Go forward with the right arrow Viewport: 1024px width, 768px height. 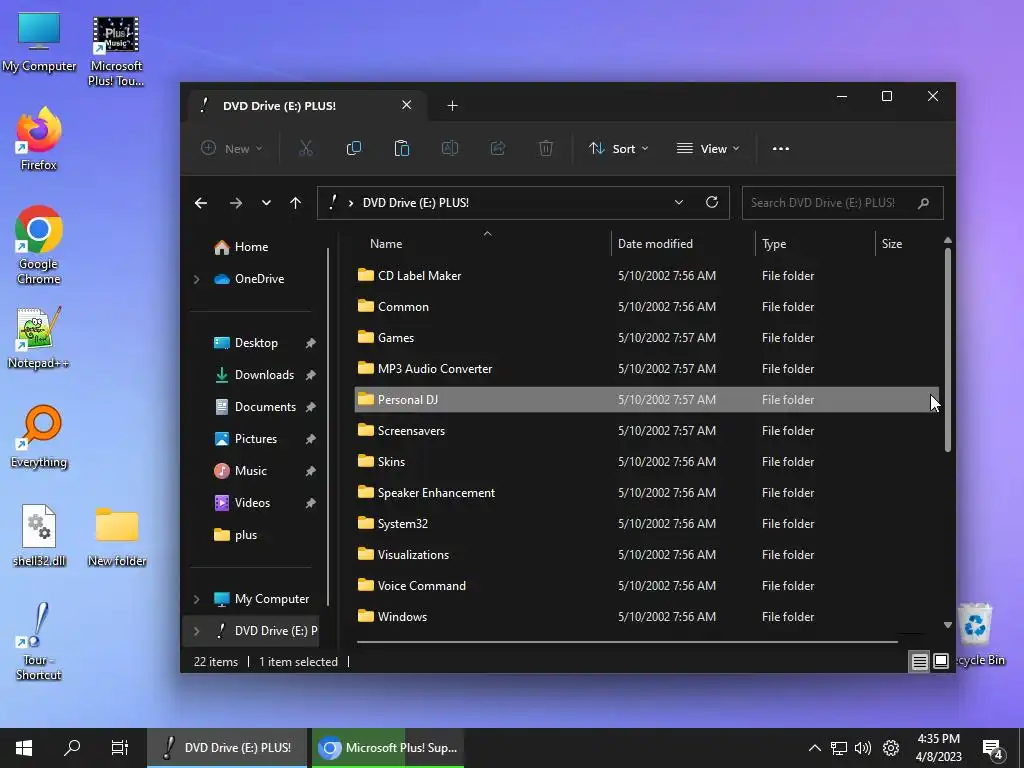[236, 203]
